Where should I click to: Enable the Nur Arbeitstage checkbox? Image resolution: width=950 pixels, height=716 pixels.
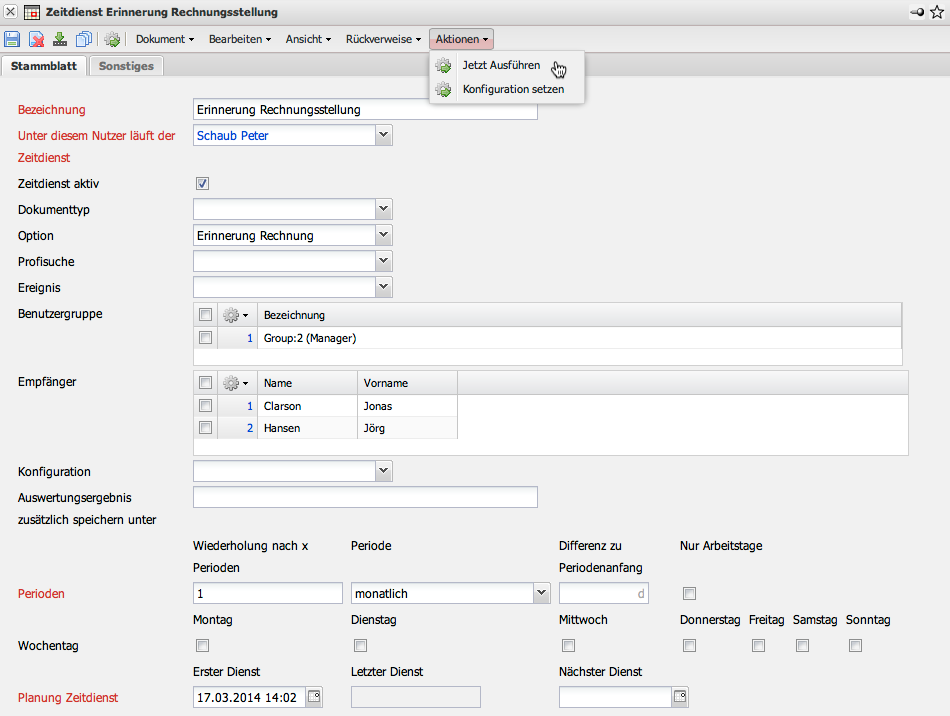point(689,594)
